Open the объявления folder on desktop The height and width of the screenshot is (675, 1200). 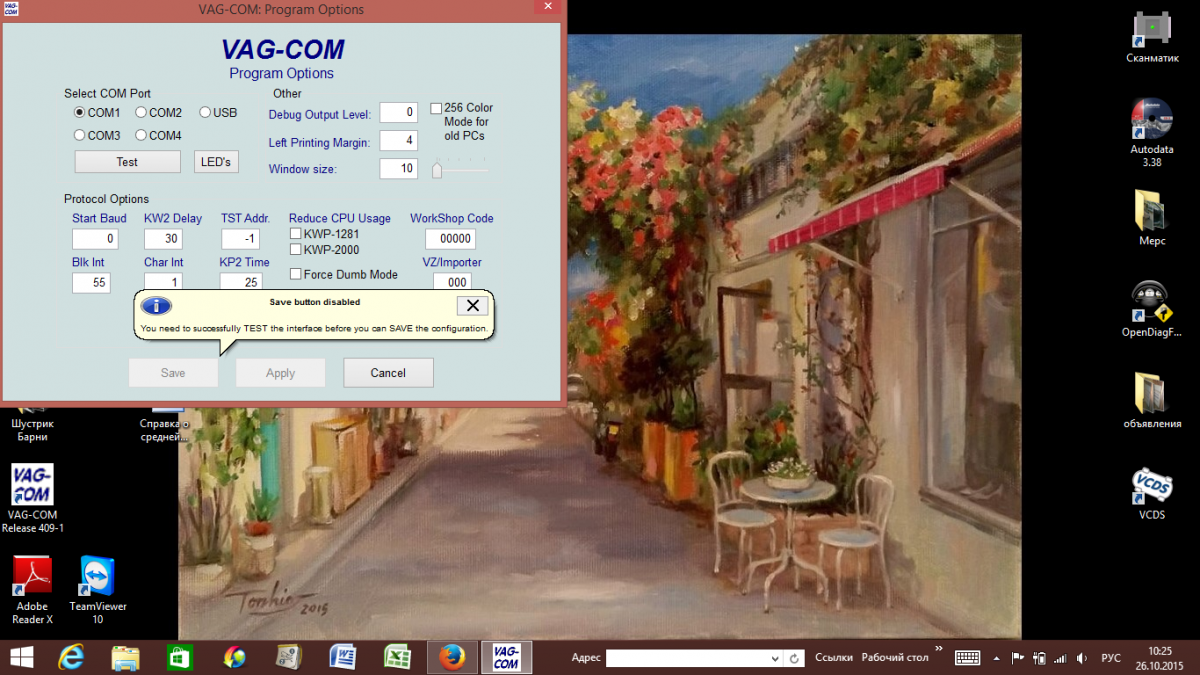(x=1152, y=400)
